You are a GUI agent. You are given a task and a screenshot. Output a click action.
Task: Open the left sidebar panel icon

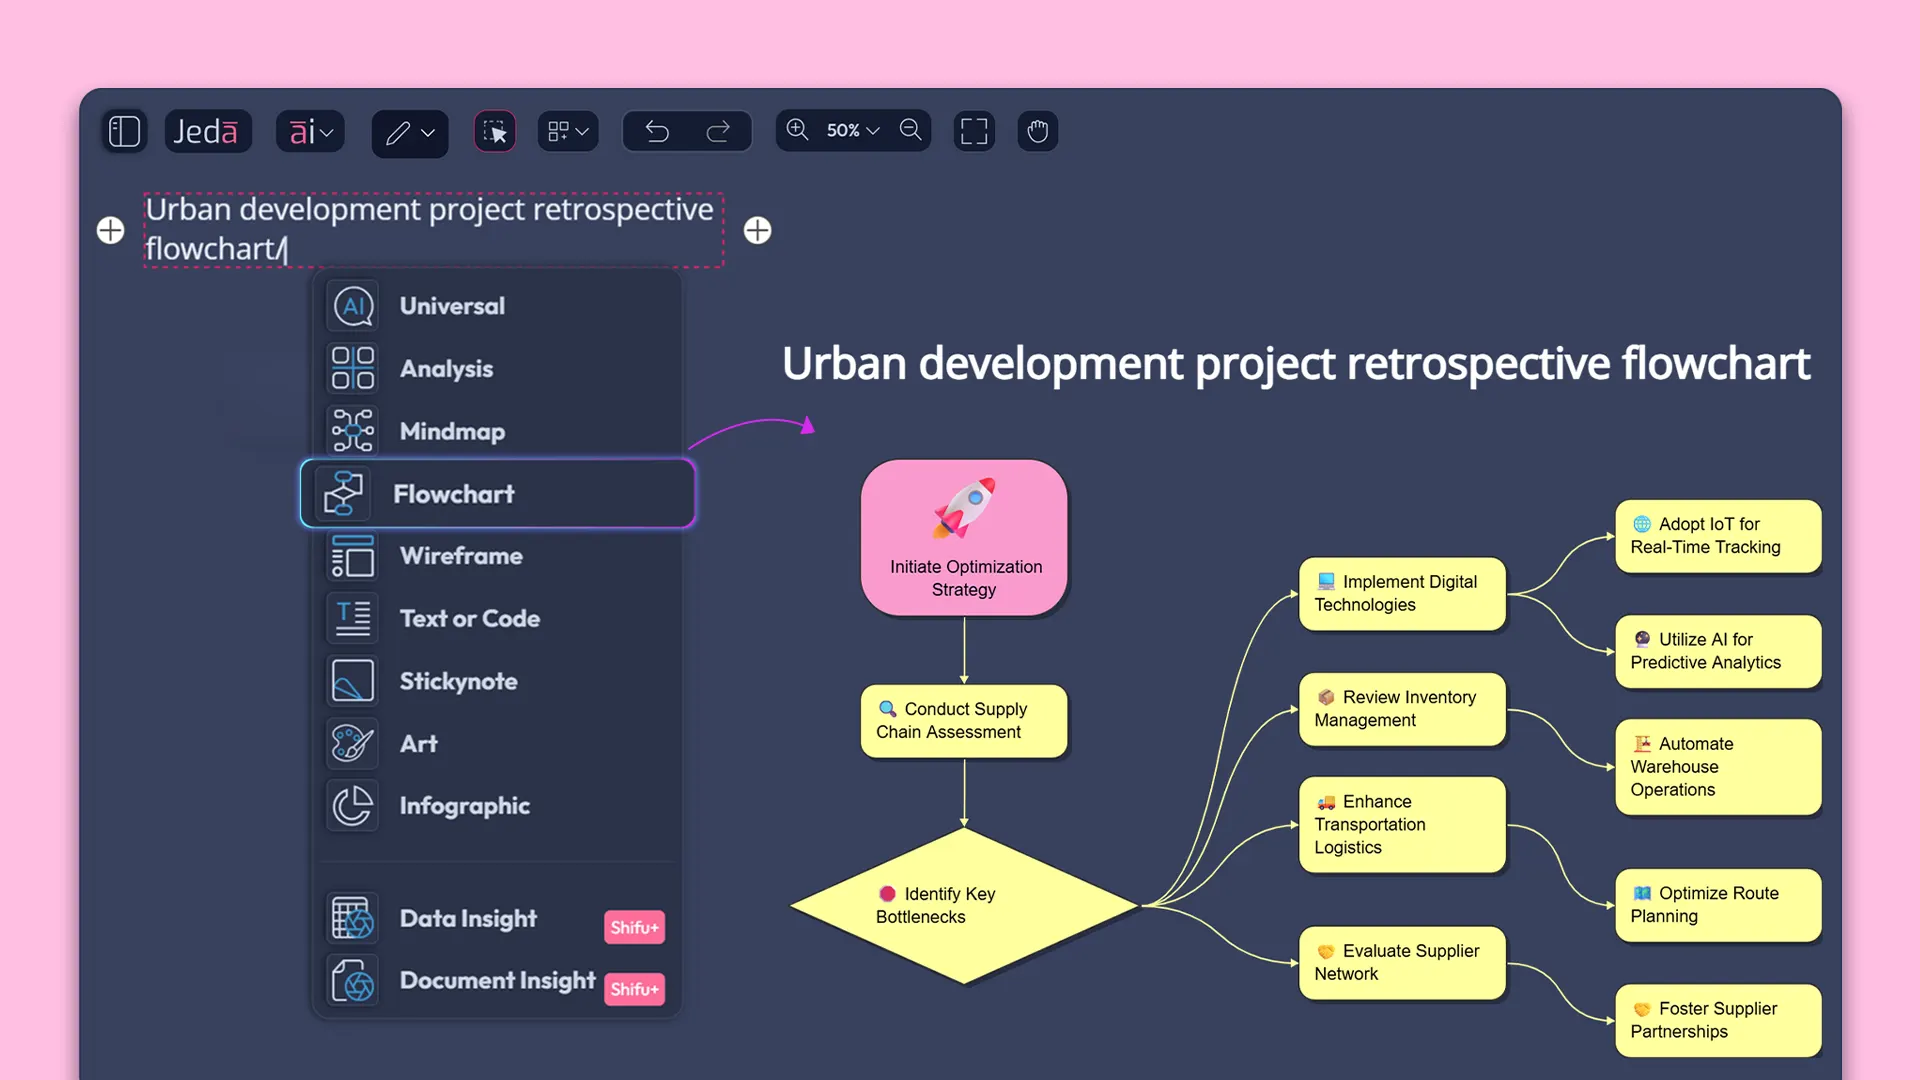pyautogui.click(x=124, y=131)
